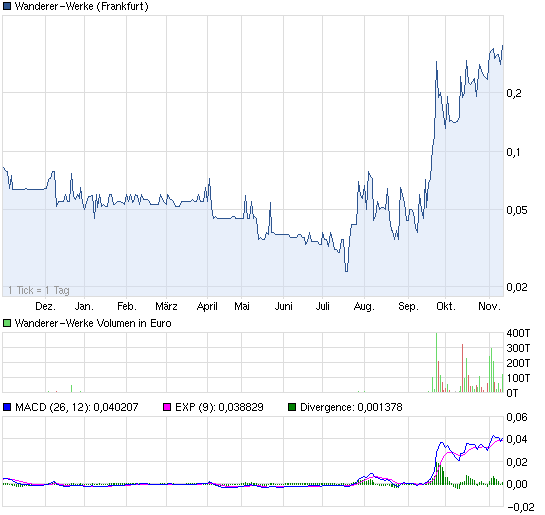Click the '0,00' MACD axis value
545x515 pixels.
pyautogui.click(x=517, y=484)
